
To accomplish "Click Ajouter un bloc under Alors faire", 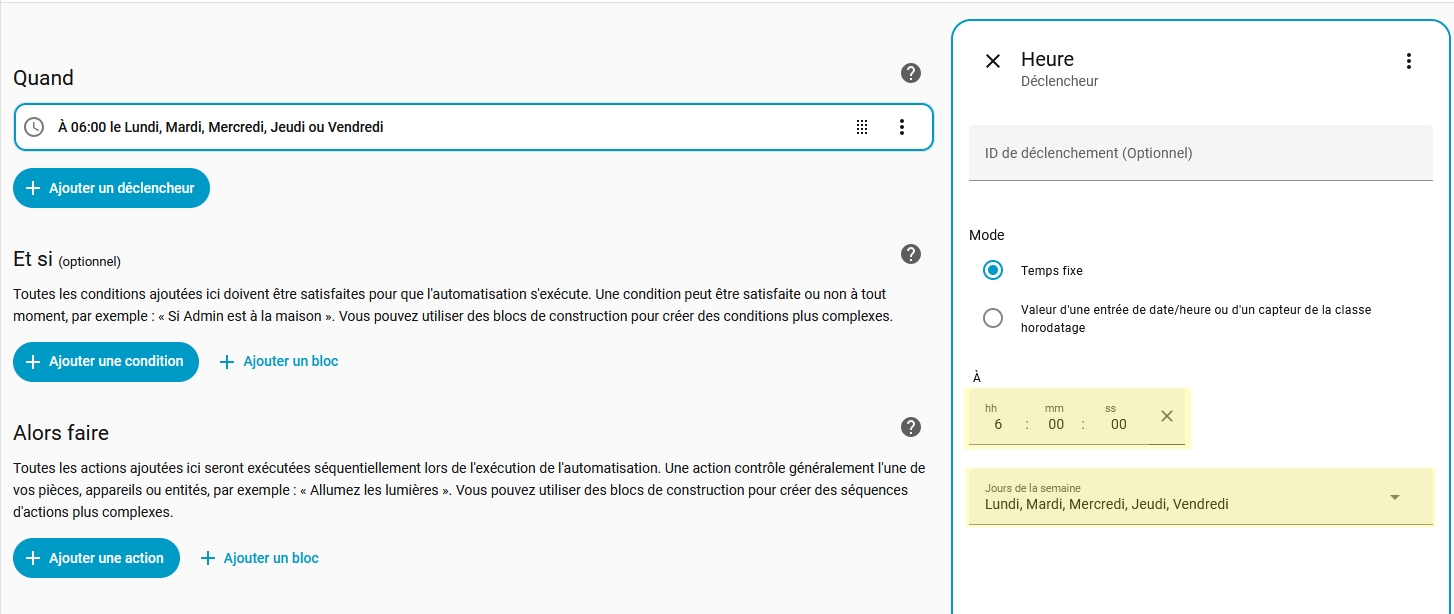I will (x=260, y=558).
